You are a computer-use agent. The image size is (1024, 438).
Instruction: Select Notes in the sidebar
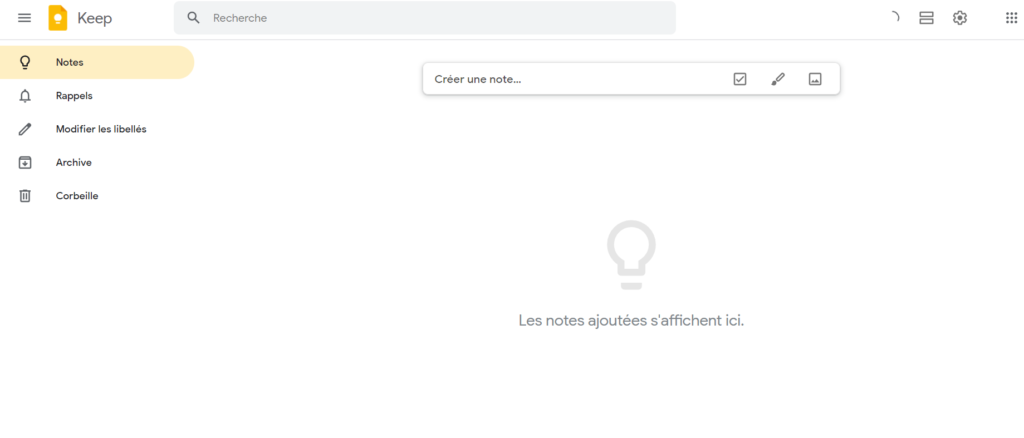tap(70, 62)
